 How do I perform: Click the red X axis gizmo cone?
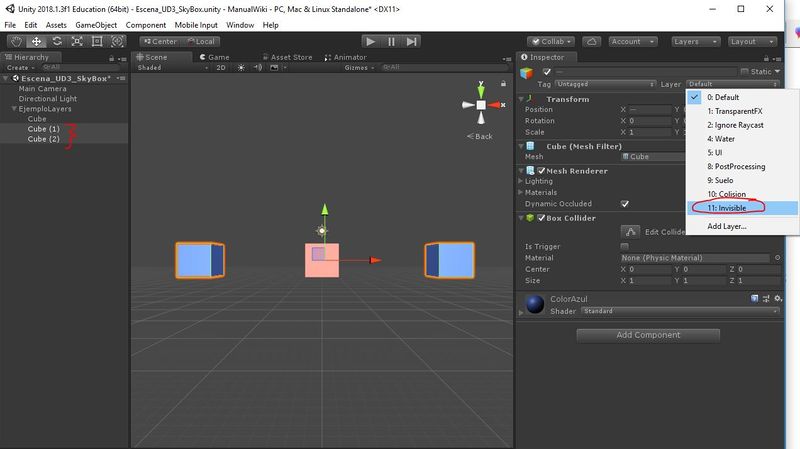pyautogui.click(x=495, y=105)
